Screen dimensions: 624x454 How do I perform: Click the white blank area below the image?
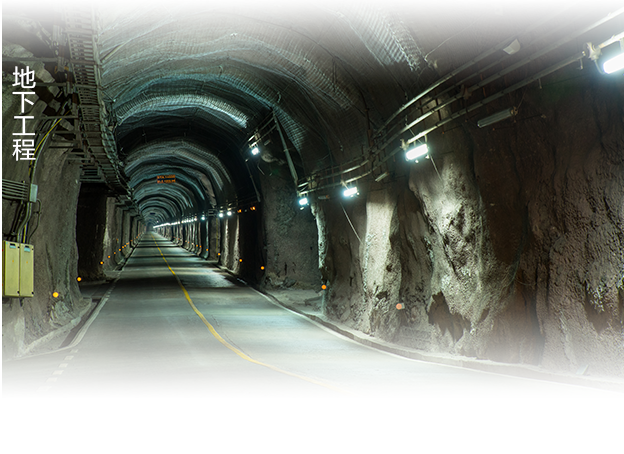[312, 427]
